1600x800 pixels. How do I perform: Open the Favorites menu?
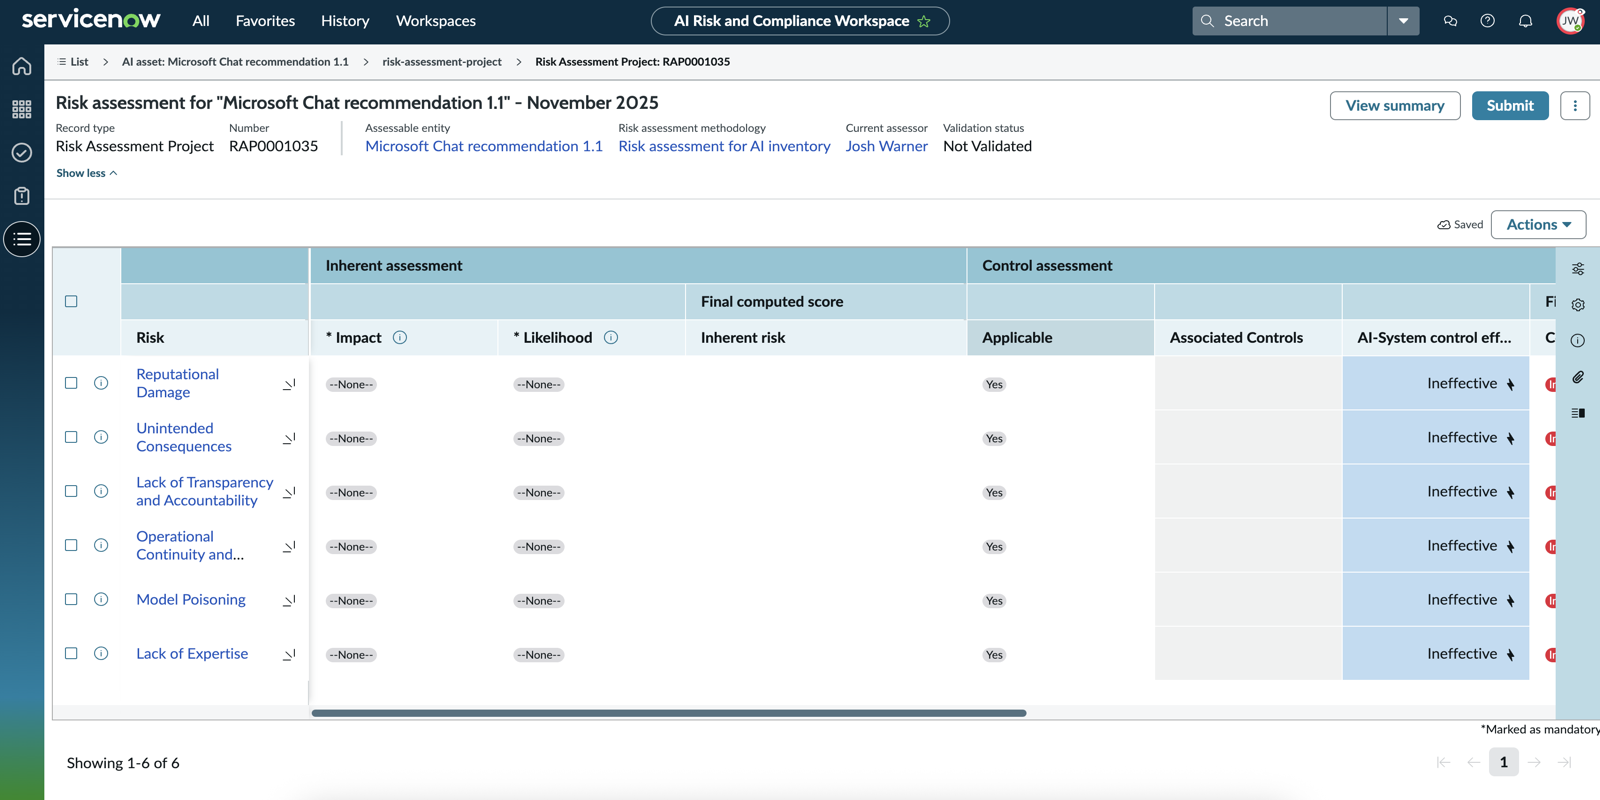coord(265,21)
